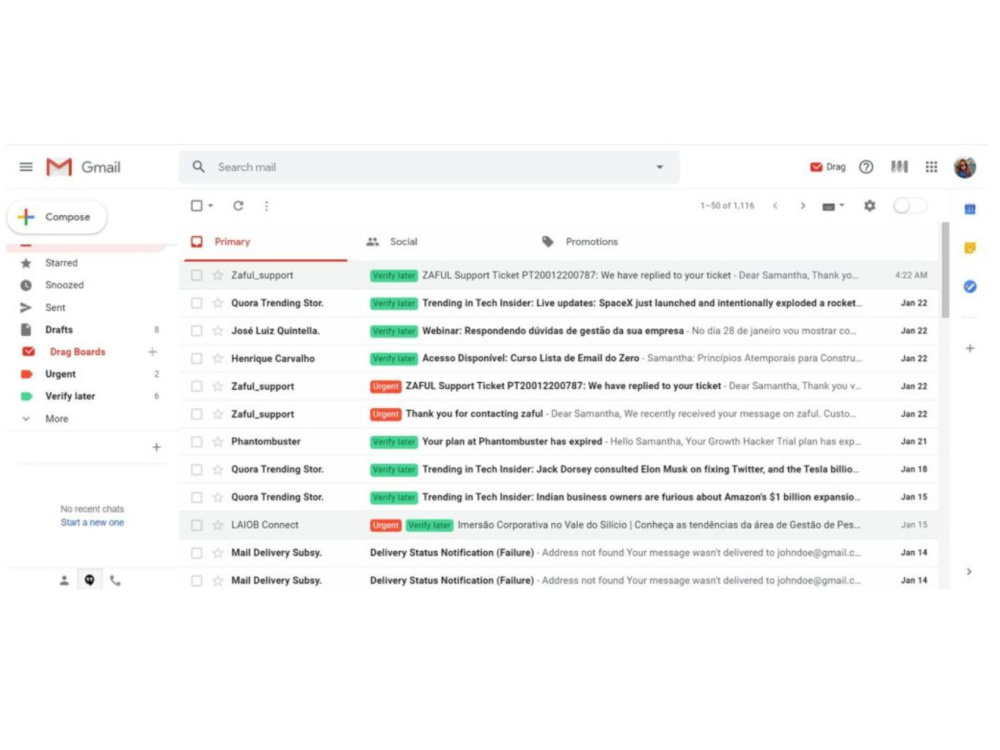Open Hangouts conversations icon
Viewport: 1000px width, 750px height.
pyautogui.click(x=89, y=580)
